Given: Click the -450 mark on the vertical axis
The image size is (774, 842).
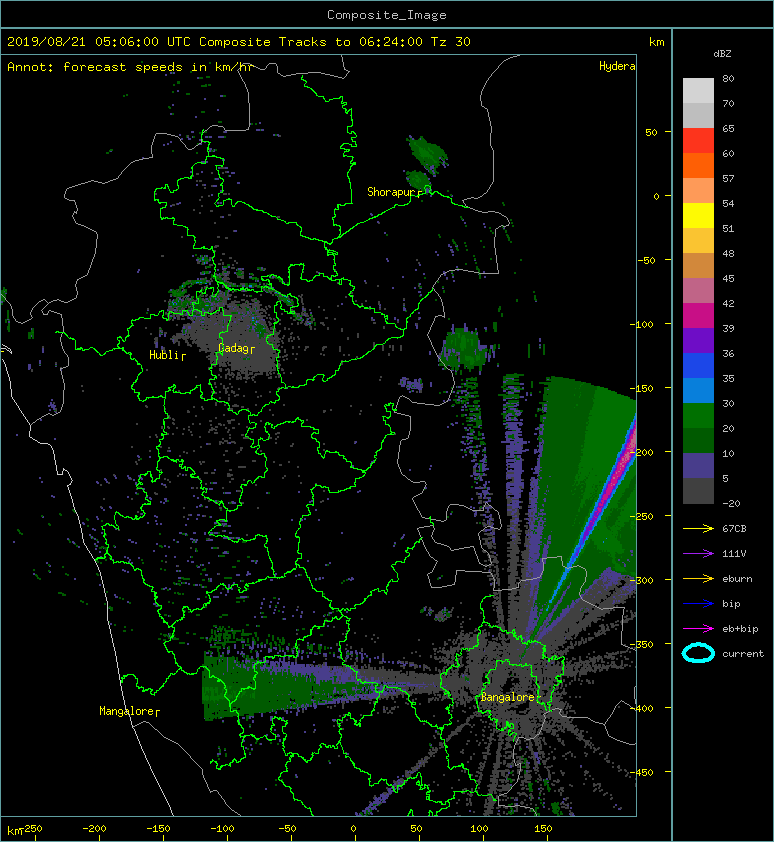Looking at the screenshot, I should point(641,772).
